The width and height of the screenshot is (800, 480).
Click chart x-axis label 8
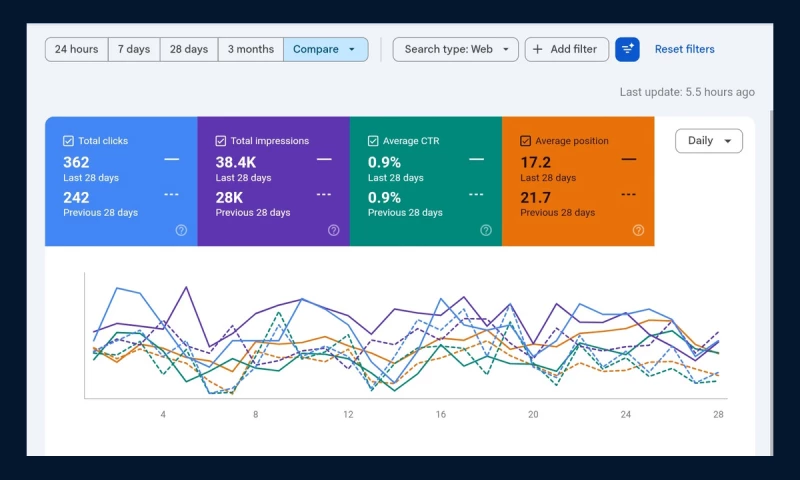point(256,415)
